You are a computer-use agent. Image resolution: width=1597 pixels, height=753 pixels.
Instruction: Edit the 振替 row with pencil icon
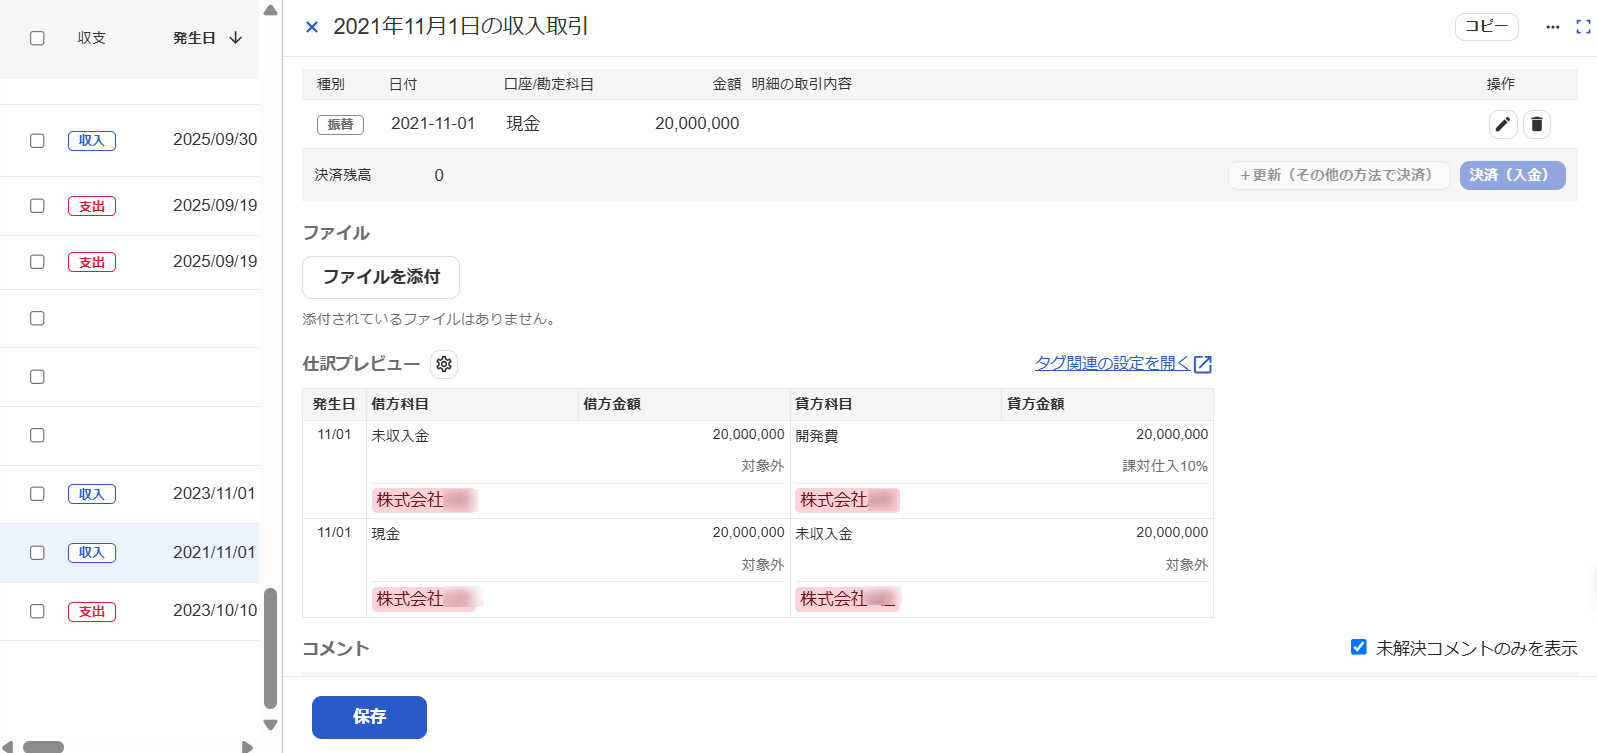pyautogui.click(x=1503, y=124)
